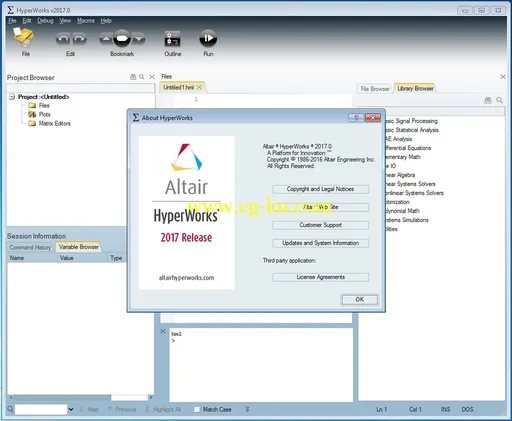
Task: Go to next bookmark (down arrow)
Action: coord(138,39)
